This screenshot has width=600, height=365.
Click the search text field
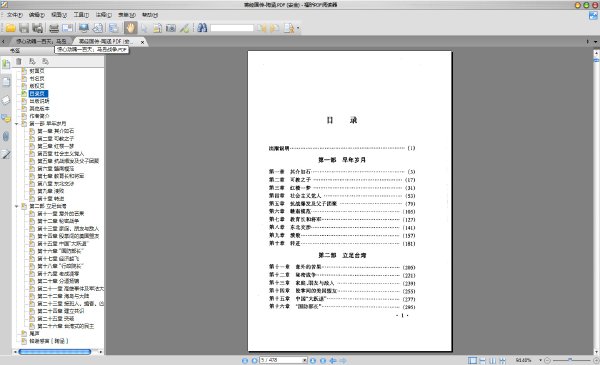tap(232, 28)
